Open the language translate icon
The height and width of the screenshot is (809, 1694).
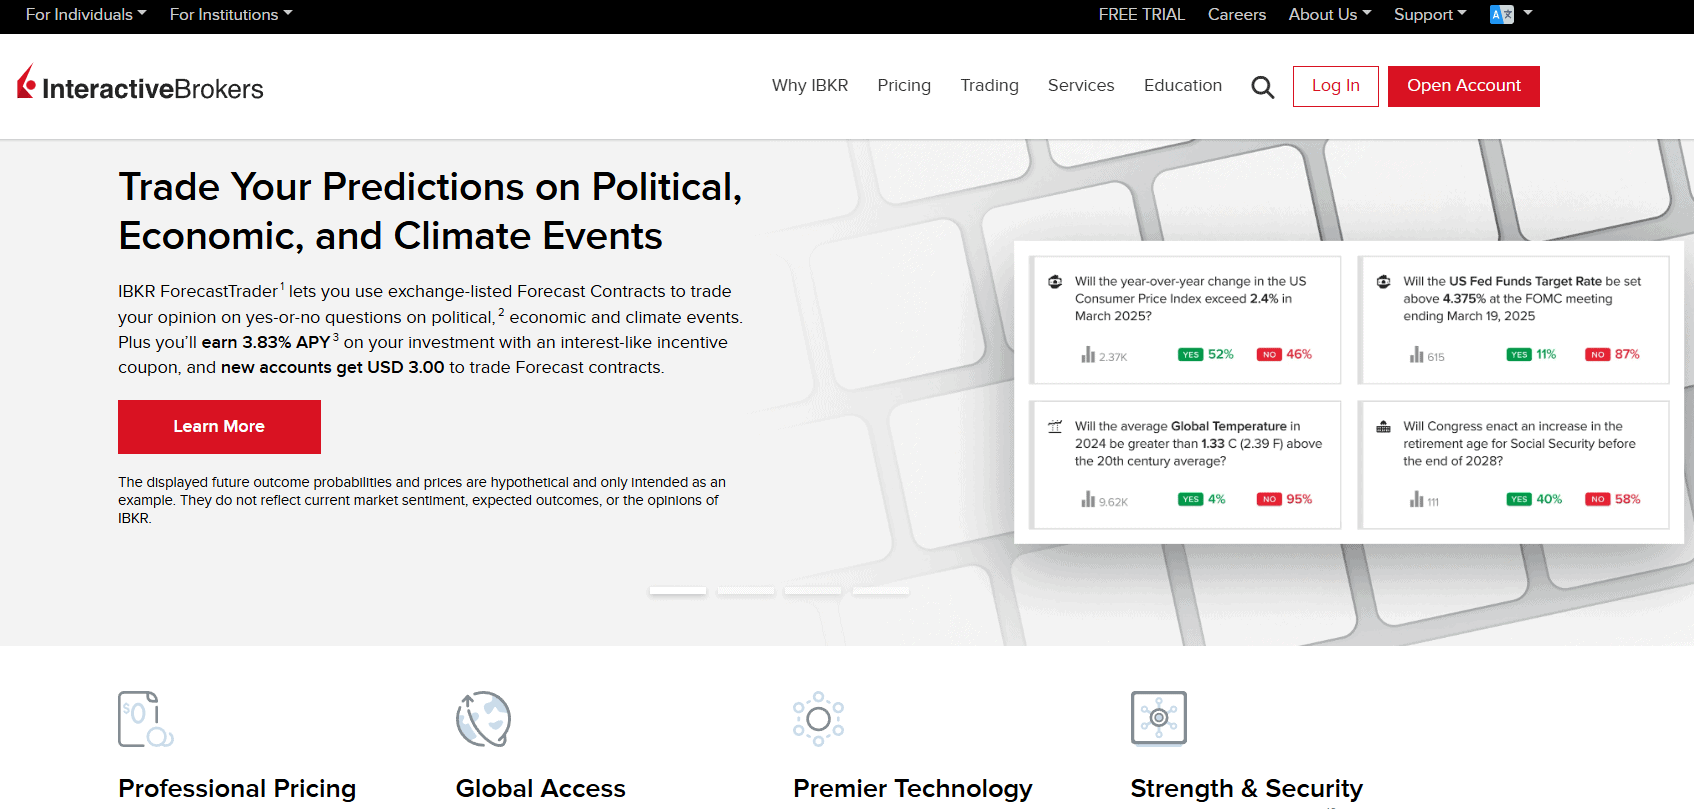click(x=1501, y=14)
